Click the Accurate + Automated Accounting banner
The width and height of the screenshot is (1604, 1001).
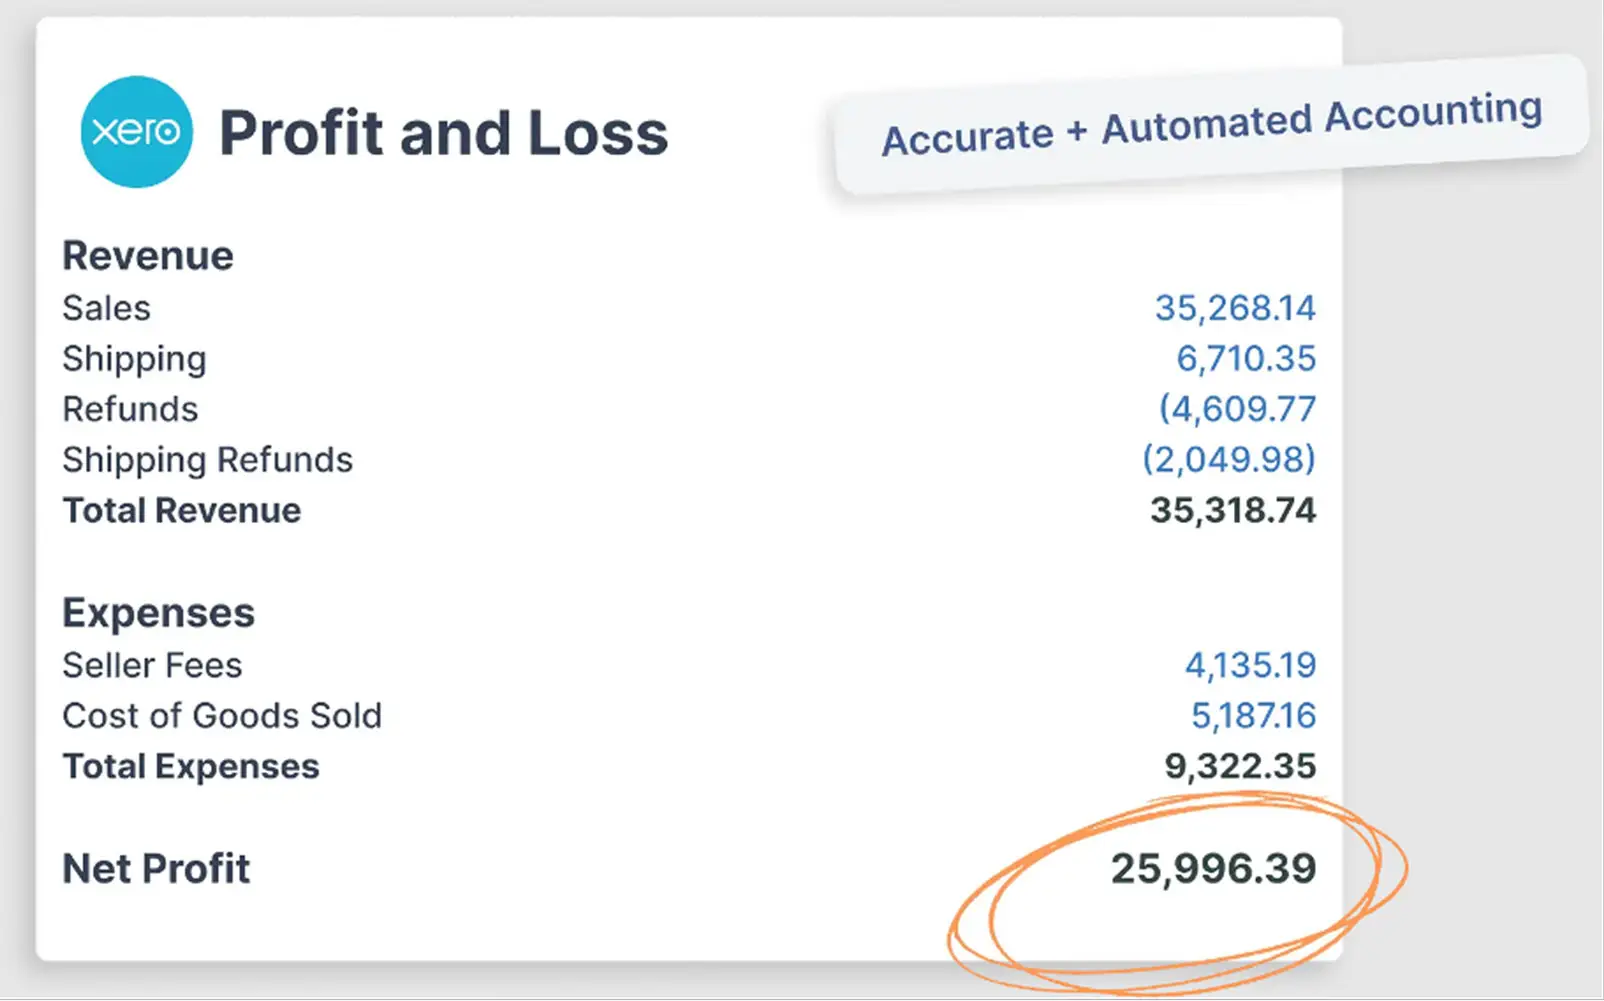(1211, 124)
